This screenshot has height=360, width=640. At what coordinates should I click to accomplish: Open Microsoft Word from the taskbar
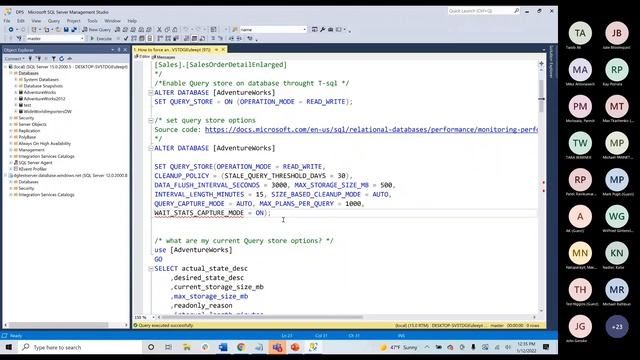[223, 347]
